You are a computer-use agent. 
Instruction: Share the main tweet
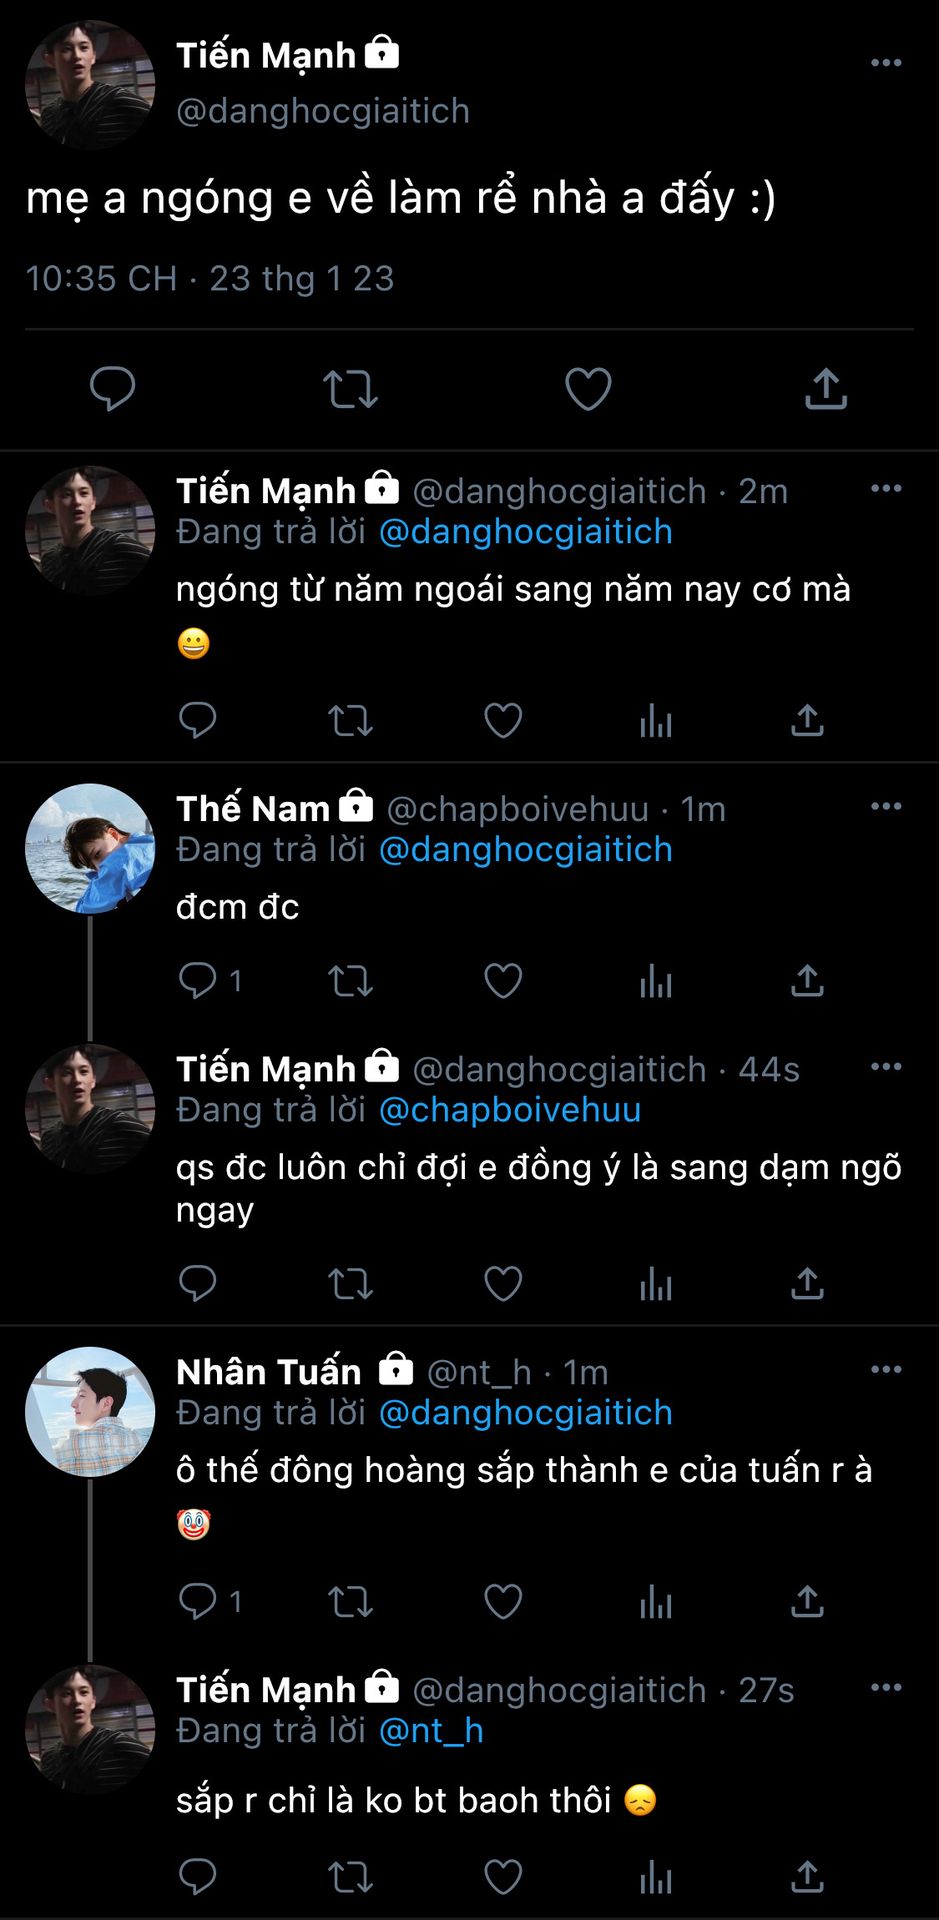click(826, 389)
